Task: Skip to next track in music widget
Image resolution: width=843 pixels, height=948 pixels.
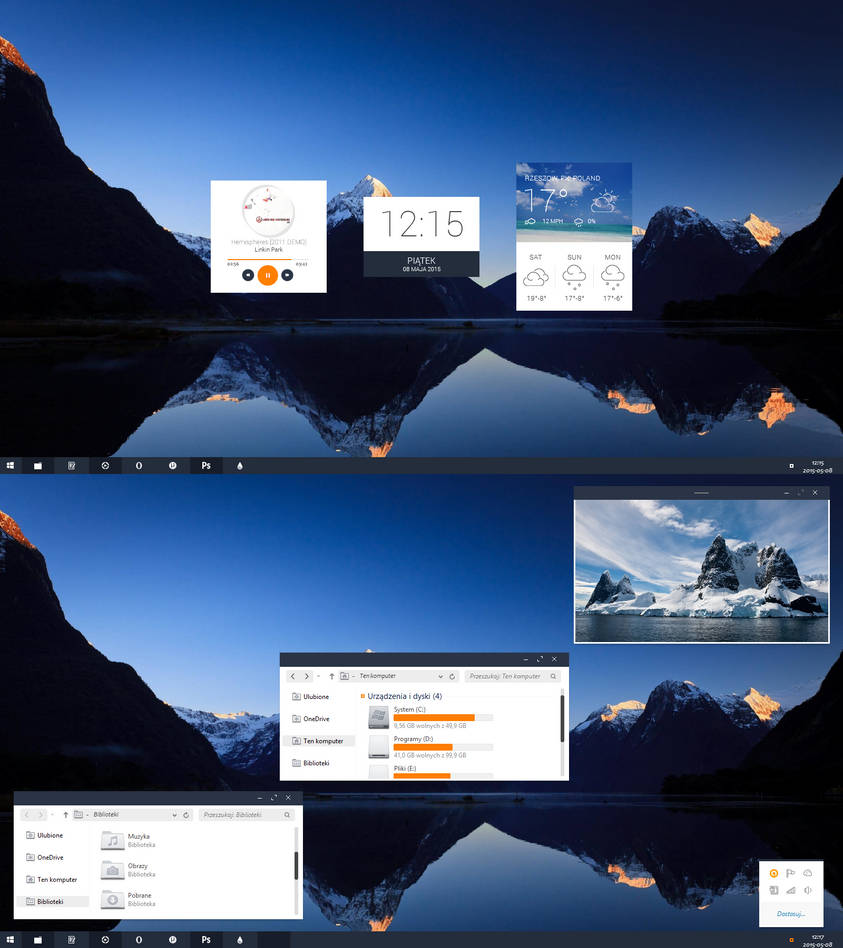Action: coord(287,275)
